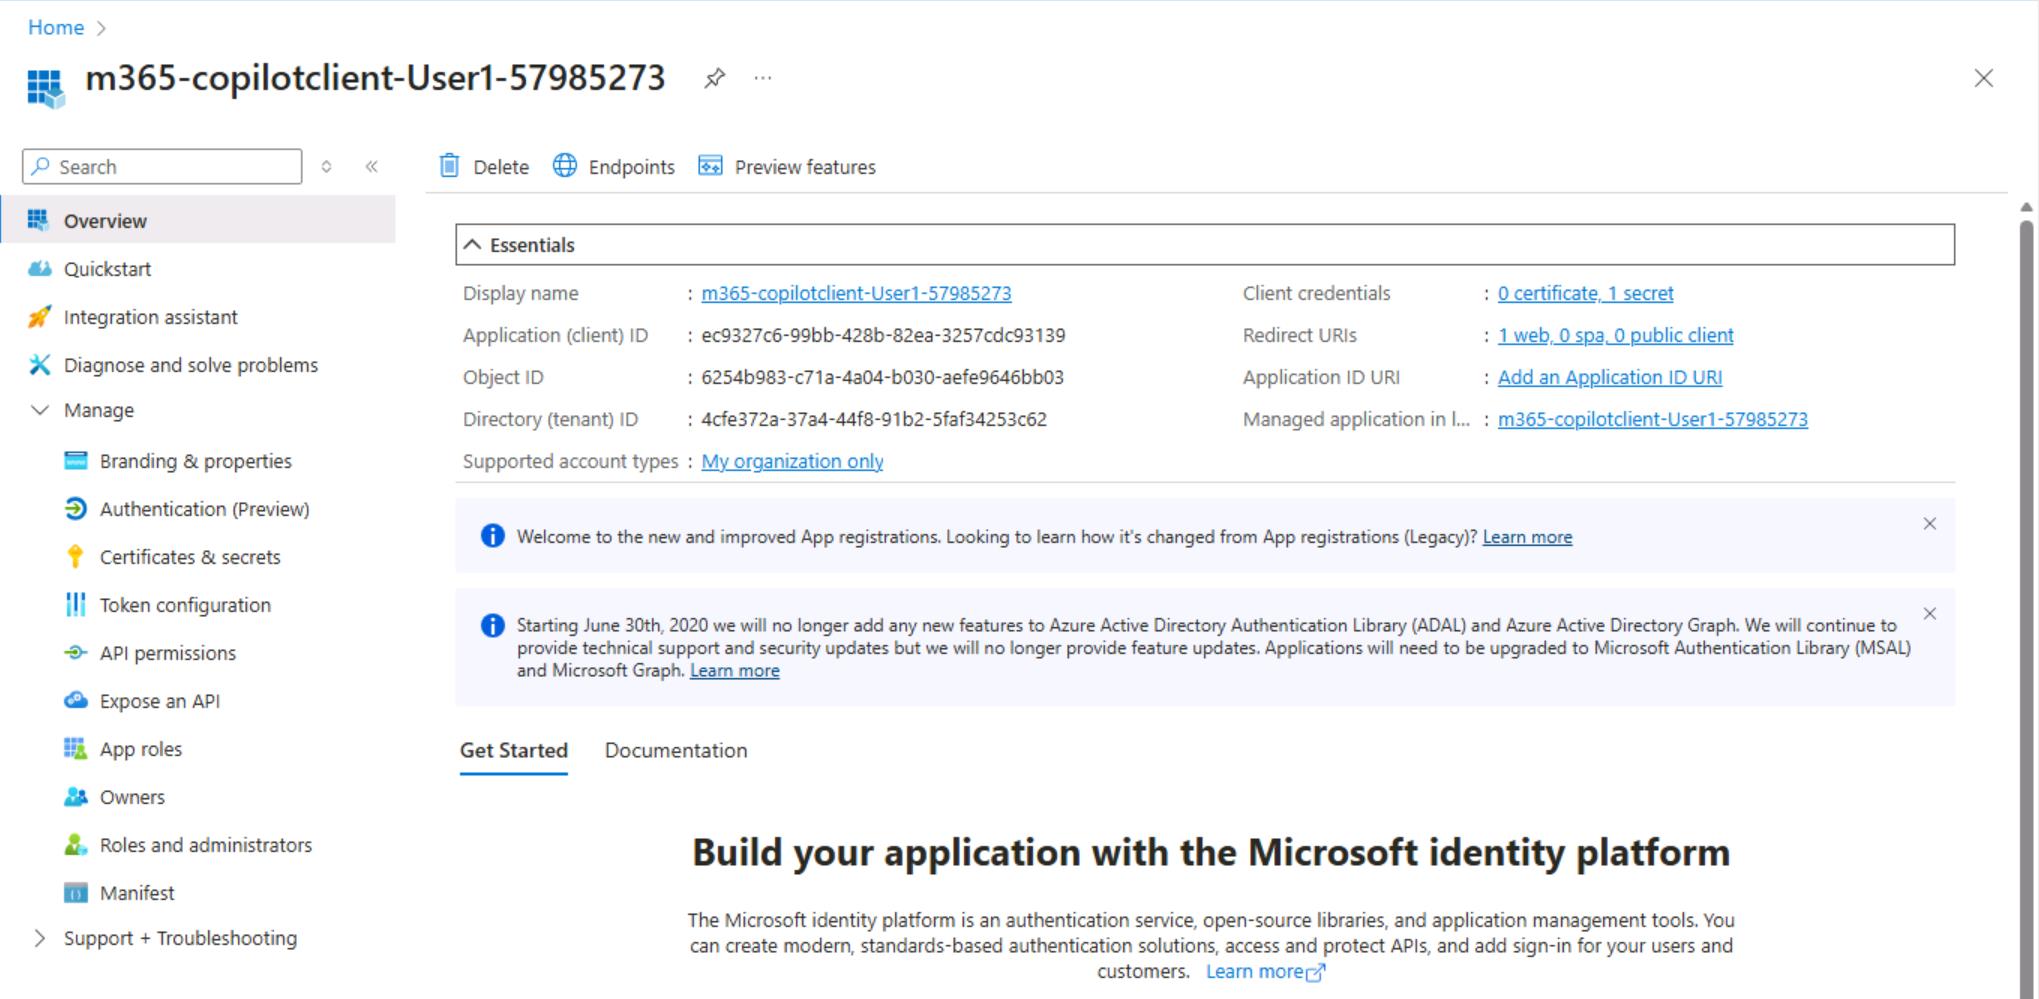This screenshot has height=999, width=2039.
Task: Select the Get Started tab
Action: tap(513, 750)
